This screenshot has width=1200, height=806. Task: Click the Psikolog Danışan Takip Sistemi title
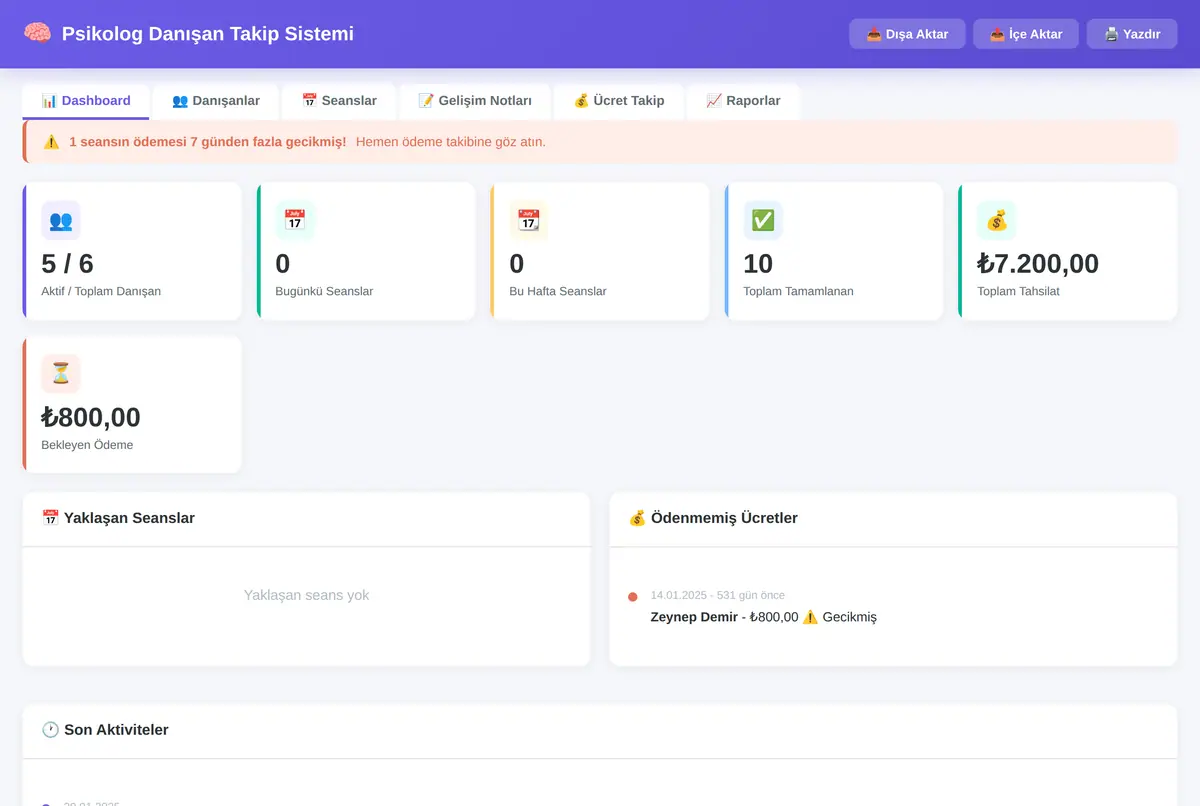tap(208, 34)
